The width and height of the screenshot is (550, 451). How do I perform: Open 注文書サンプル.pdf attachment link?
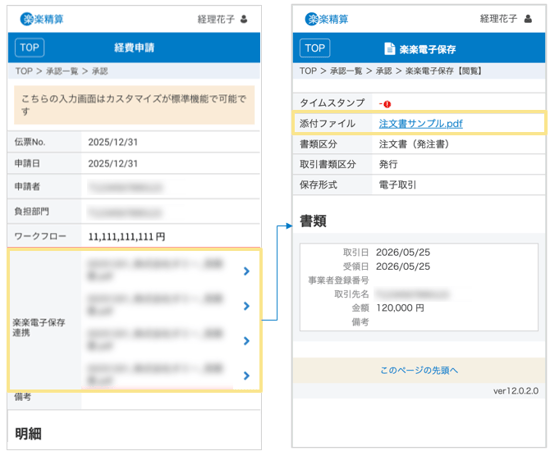(421, 123)
